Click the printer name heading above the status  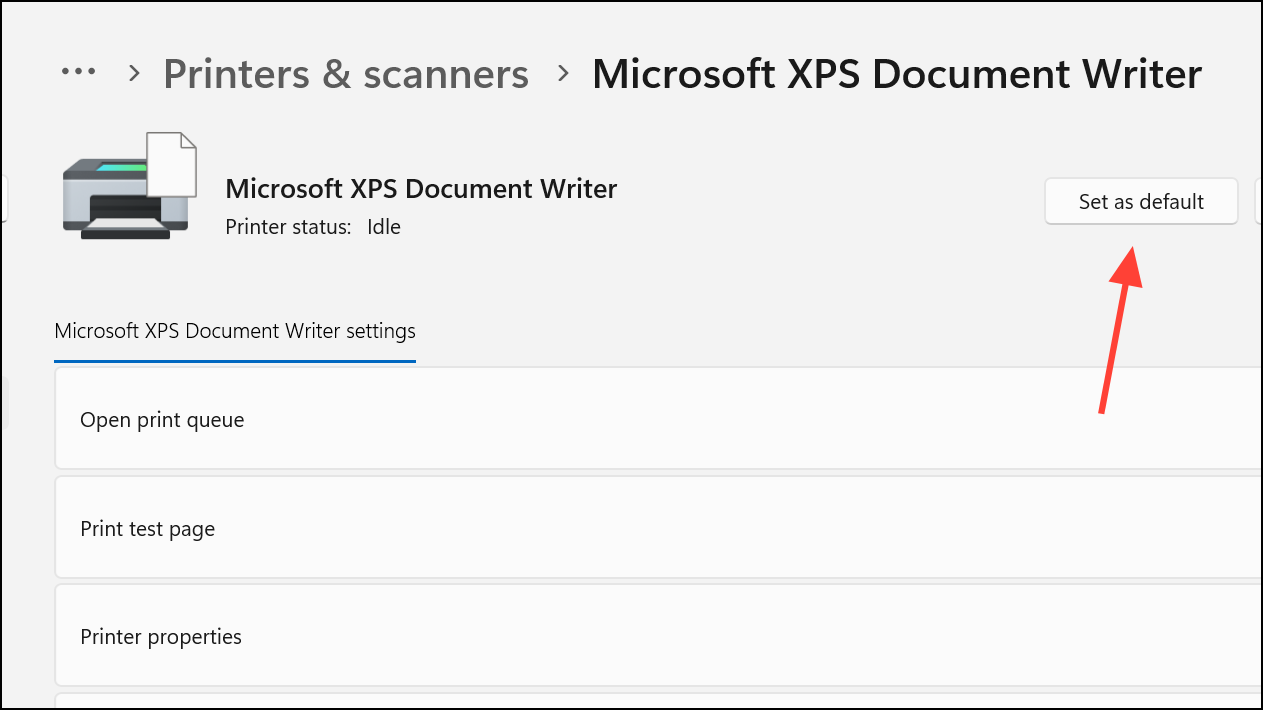coord(421,188)
